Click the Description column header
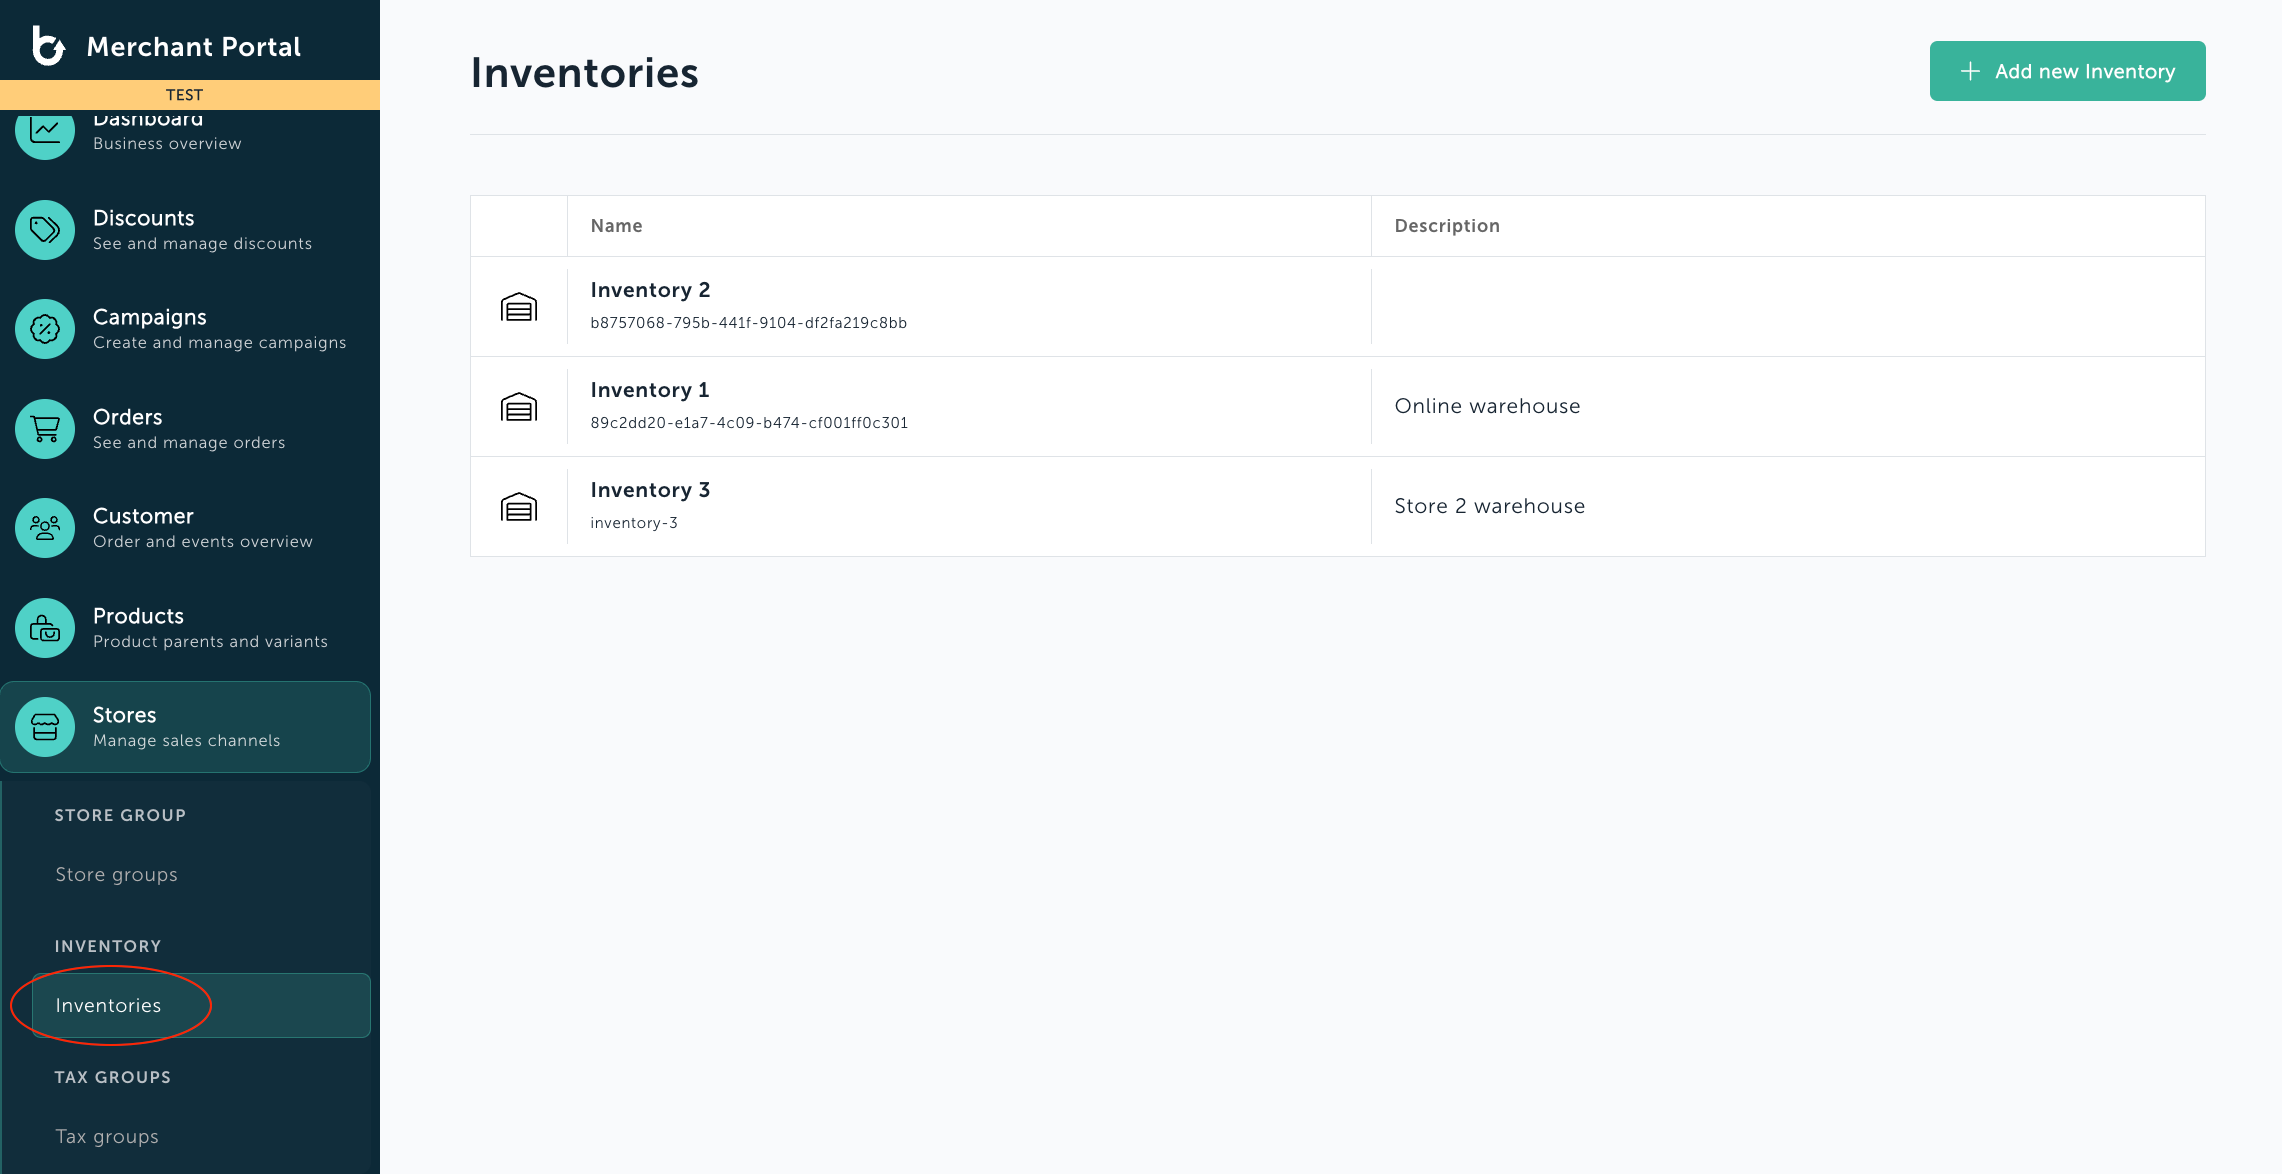 coord(1447,226)
